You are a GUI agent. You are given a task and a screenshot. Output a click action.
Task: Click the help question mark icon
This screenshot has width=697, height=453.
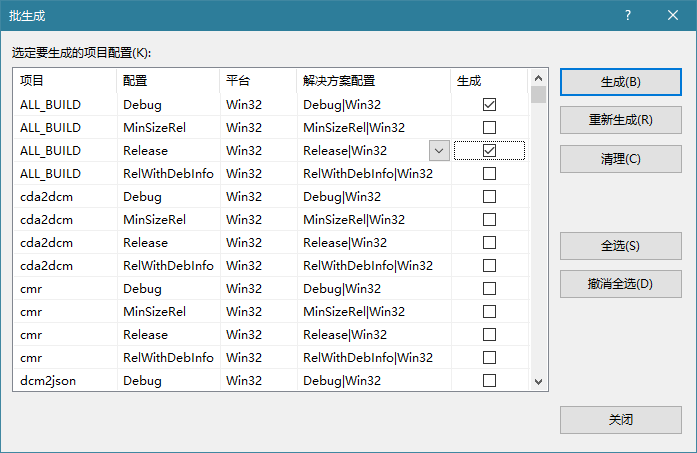(x=627, y=16)
